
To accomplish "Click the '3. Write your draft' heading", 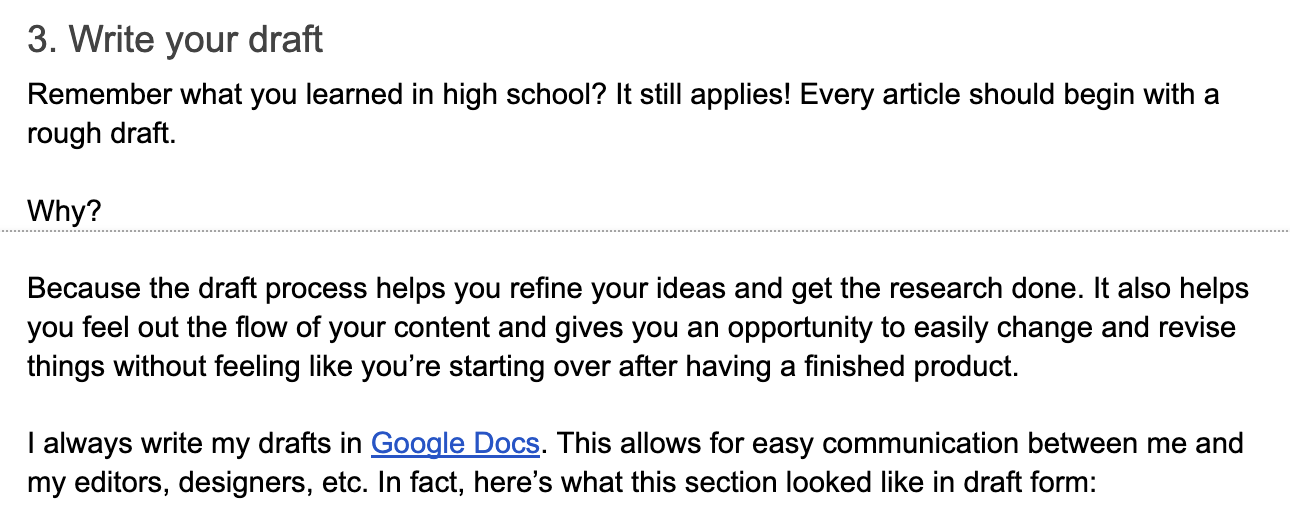I will (175, 40).
